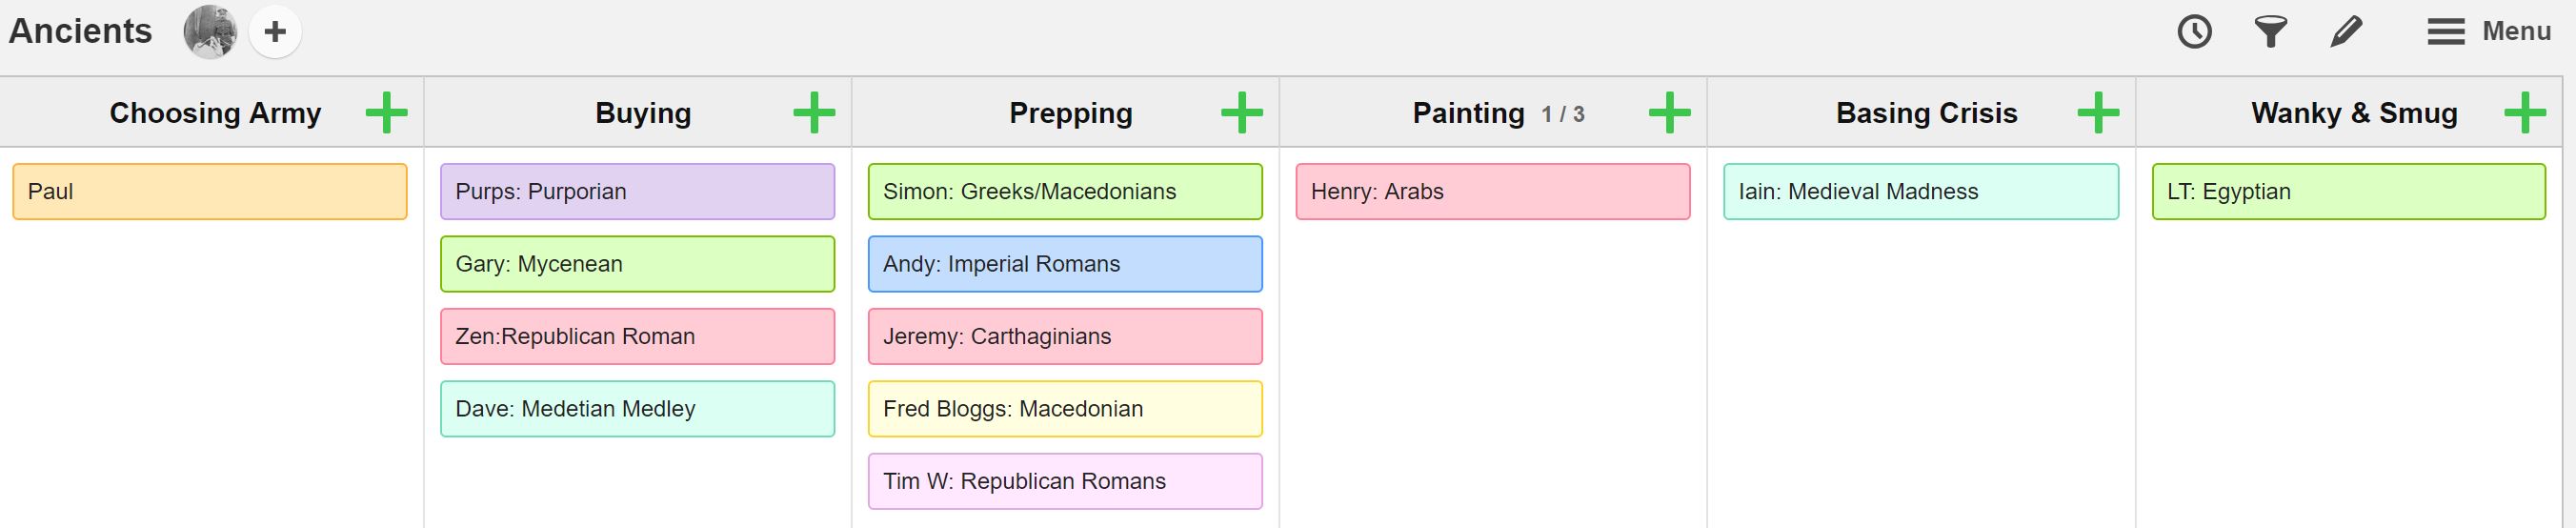Add a new member with plus button
2576x528 pixels.
point(275,32)
